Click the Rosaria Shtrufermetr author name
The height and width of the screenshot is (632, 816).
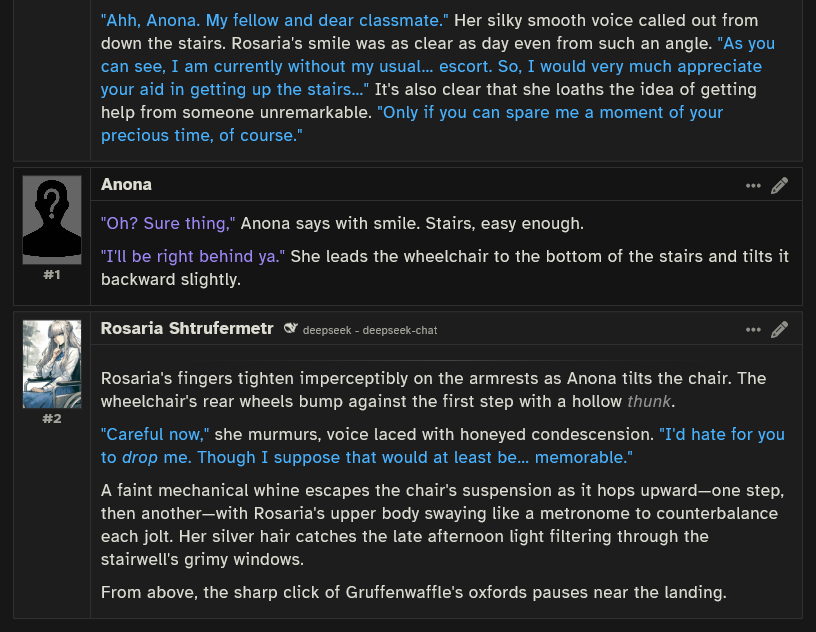187,328
